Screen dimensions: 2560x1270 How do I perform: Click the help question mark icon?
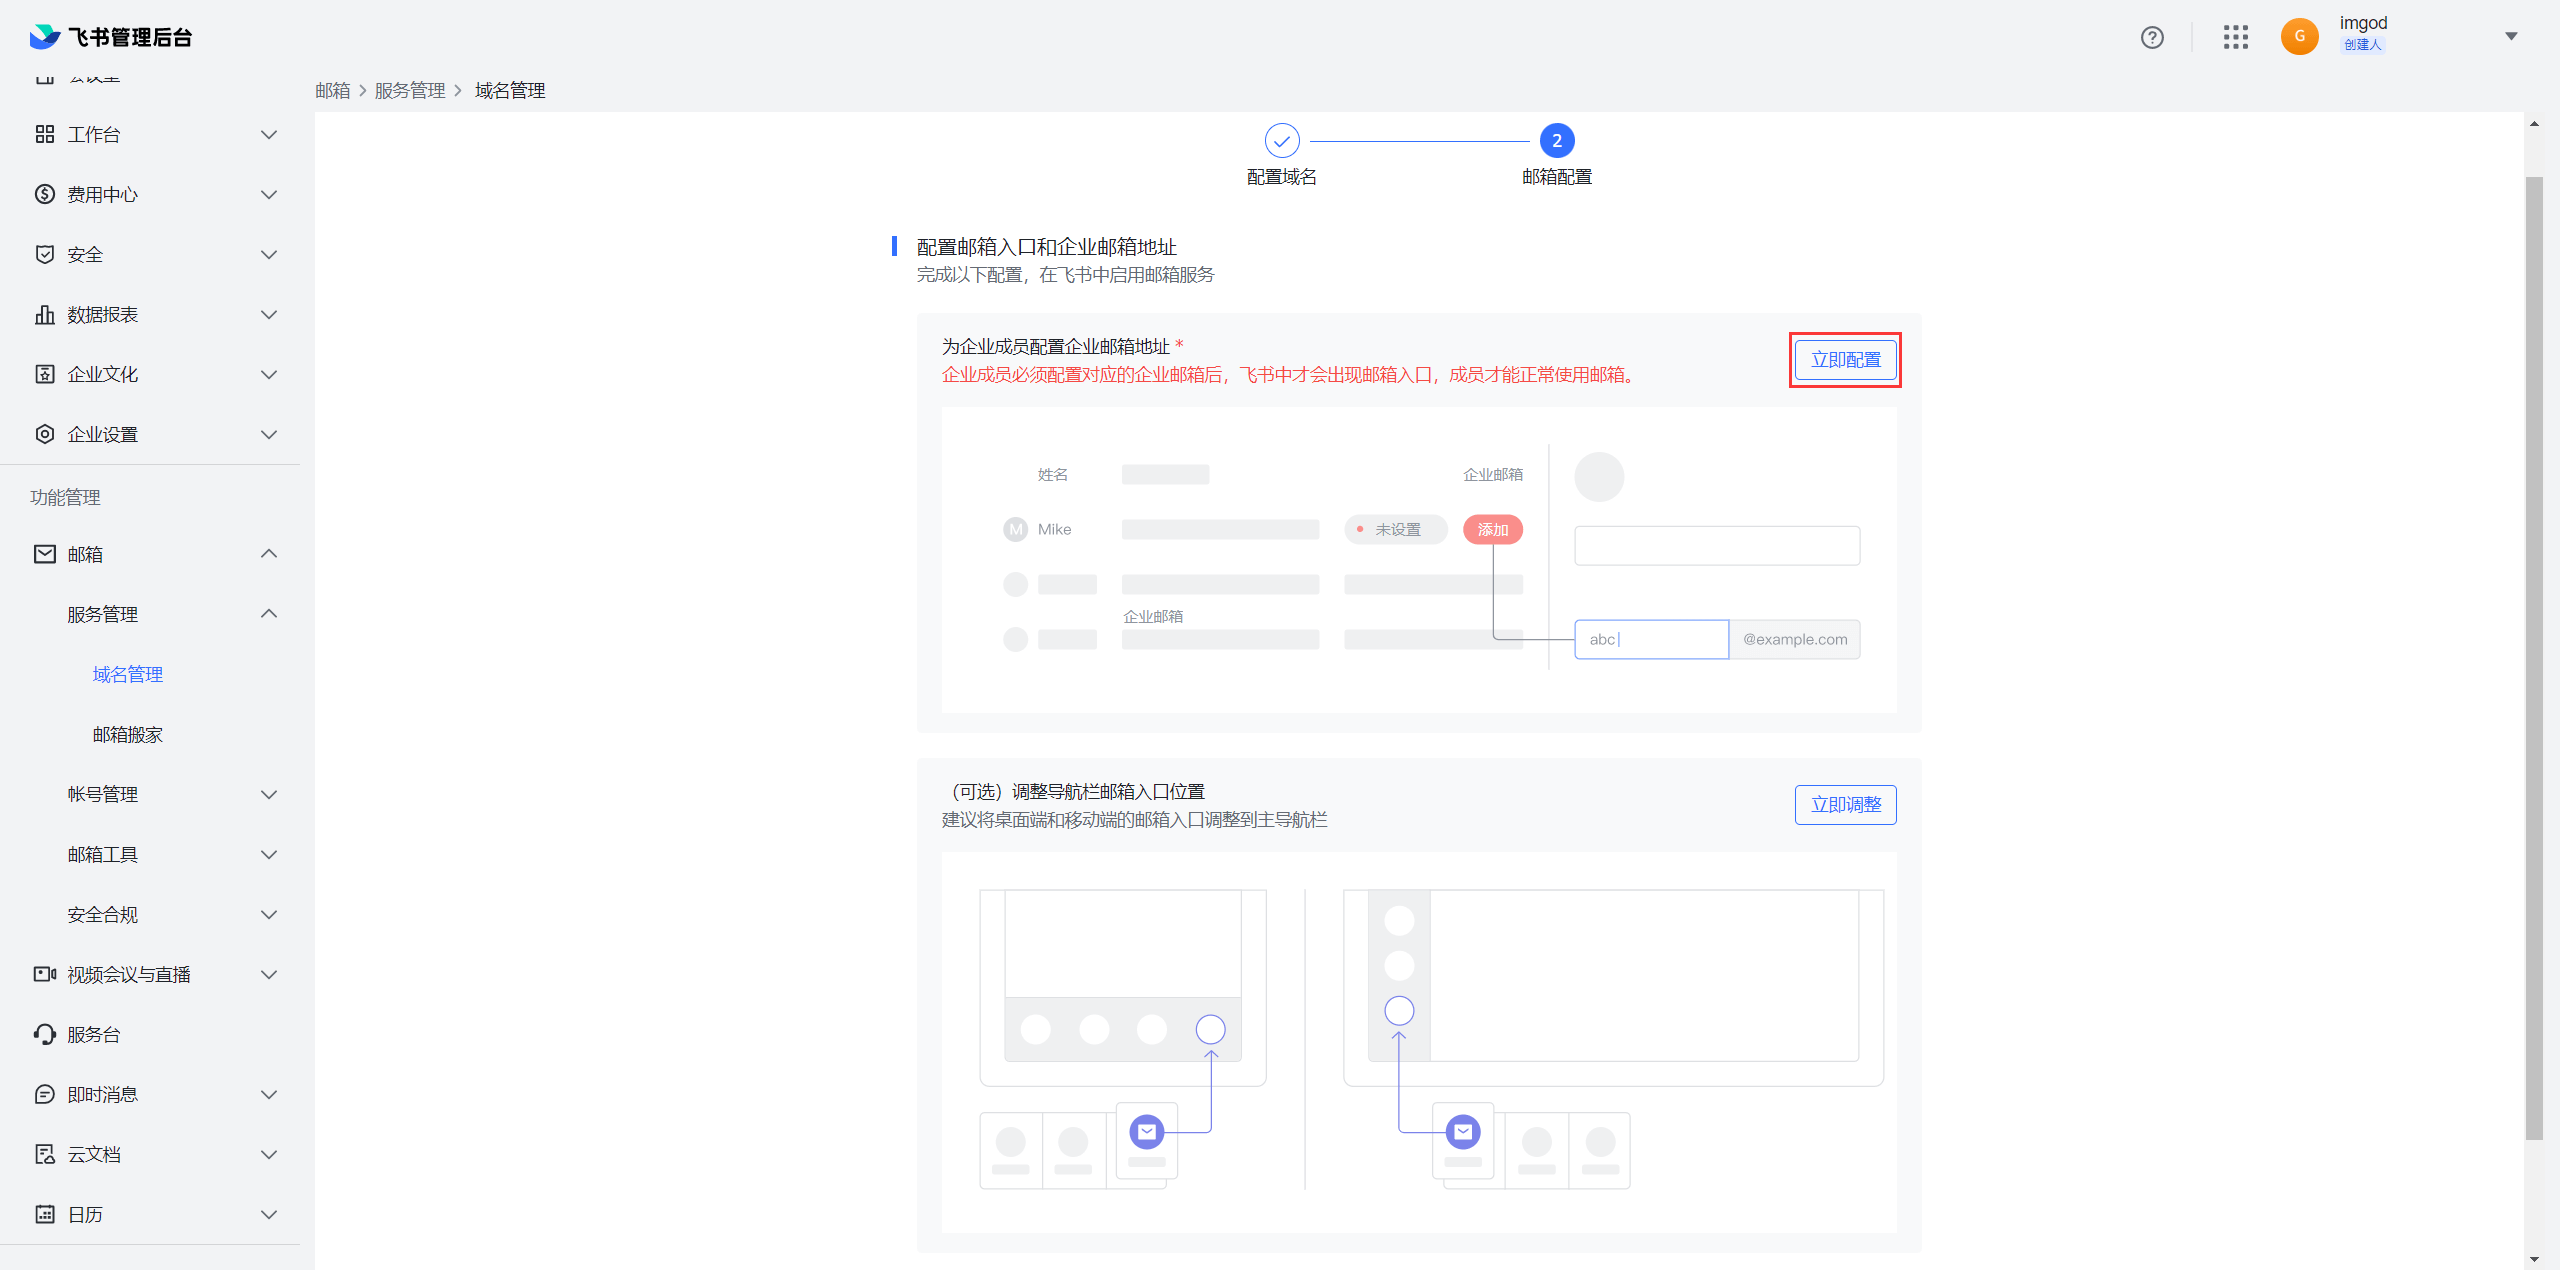click(2152, 37)
